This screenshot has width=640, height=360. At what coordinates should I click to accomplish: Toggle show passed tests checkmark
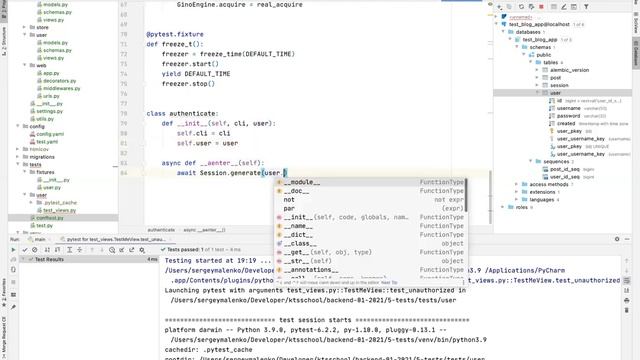(x=25, y=249)
